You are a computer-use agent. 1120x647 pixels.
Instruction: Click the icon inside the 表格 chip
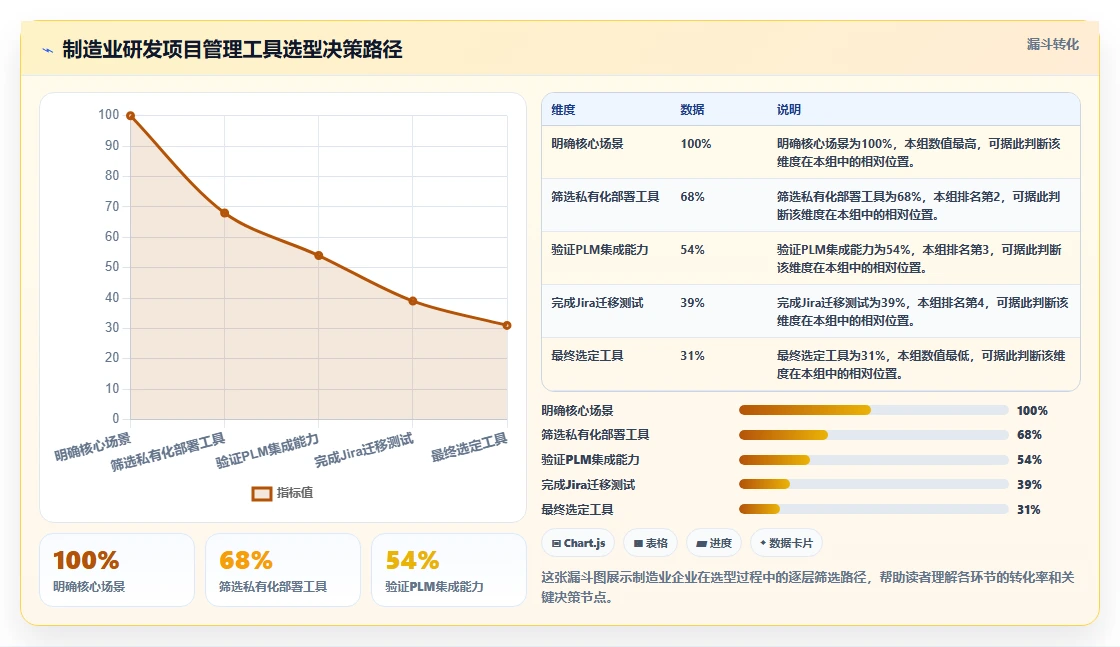638,543
